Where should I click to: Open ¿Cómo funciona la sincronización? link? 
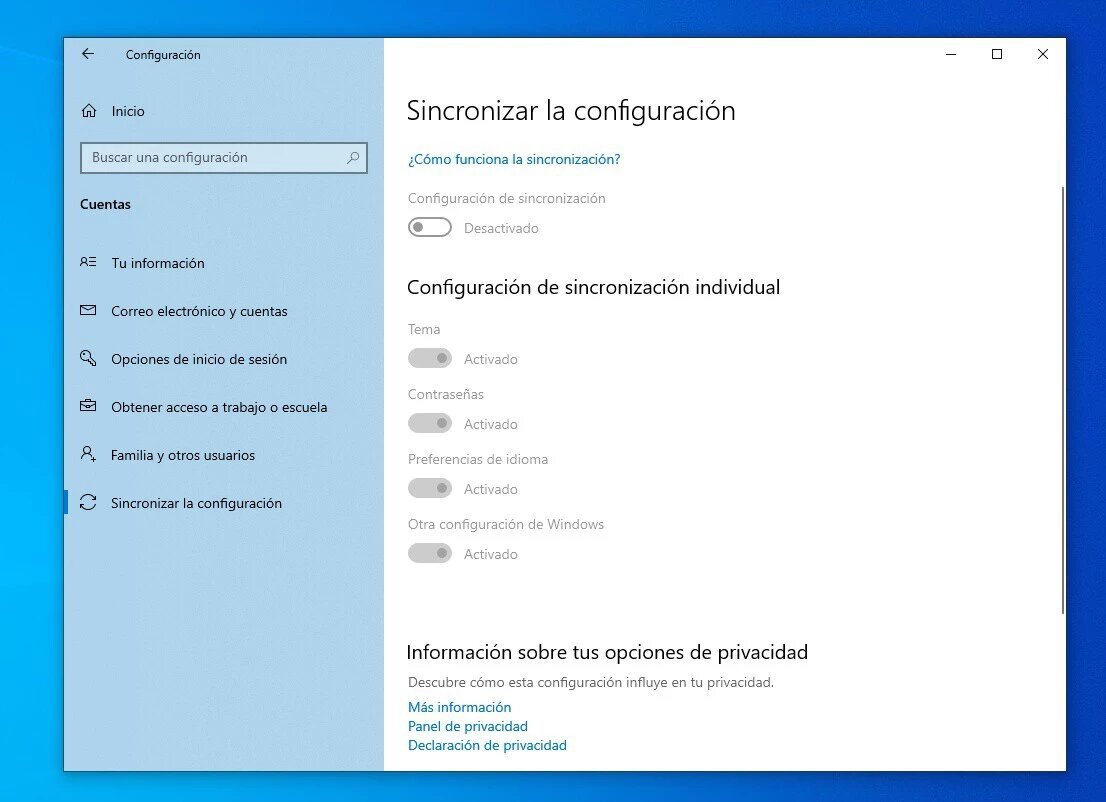tap(514, 159)
